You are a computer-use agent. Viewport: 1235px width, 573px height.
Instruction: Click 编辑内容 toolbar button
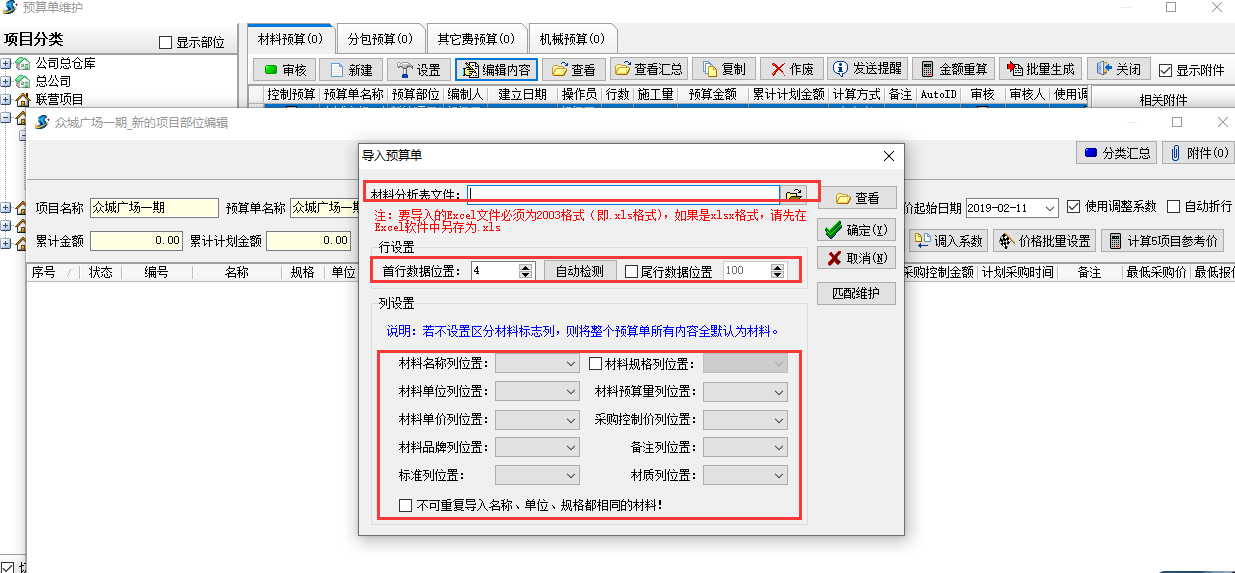pos(497,69)
